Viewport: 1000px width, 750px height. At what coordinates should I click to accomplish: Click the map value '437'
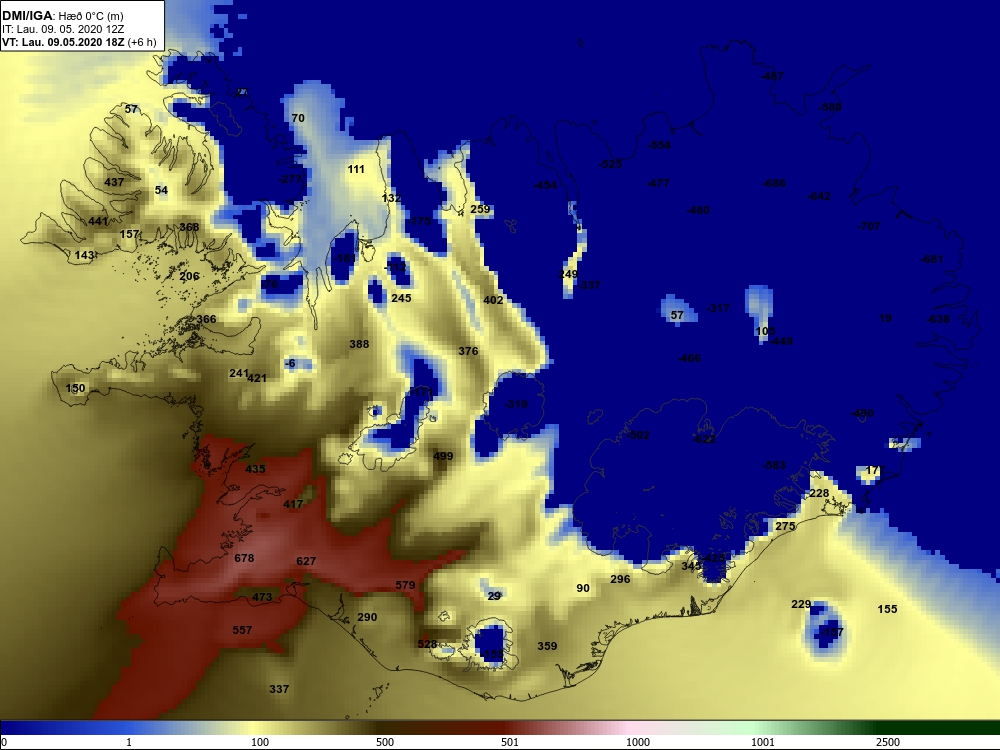click(x=114, y=182)
